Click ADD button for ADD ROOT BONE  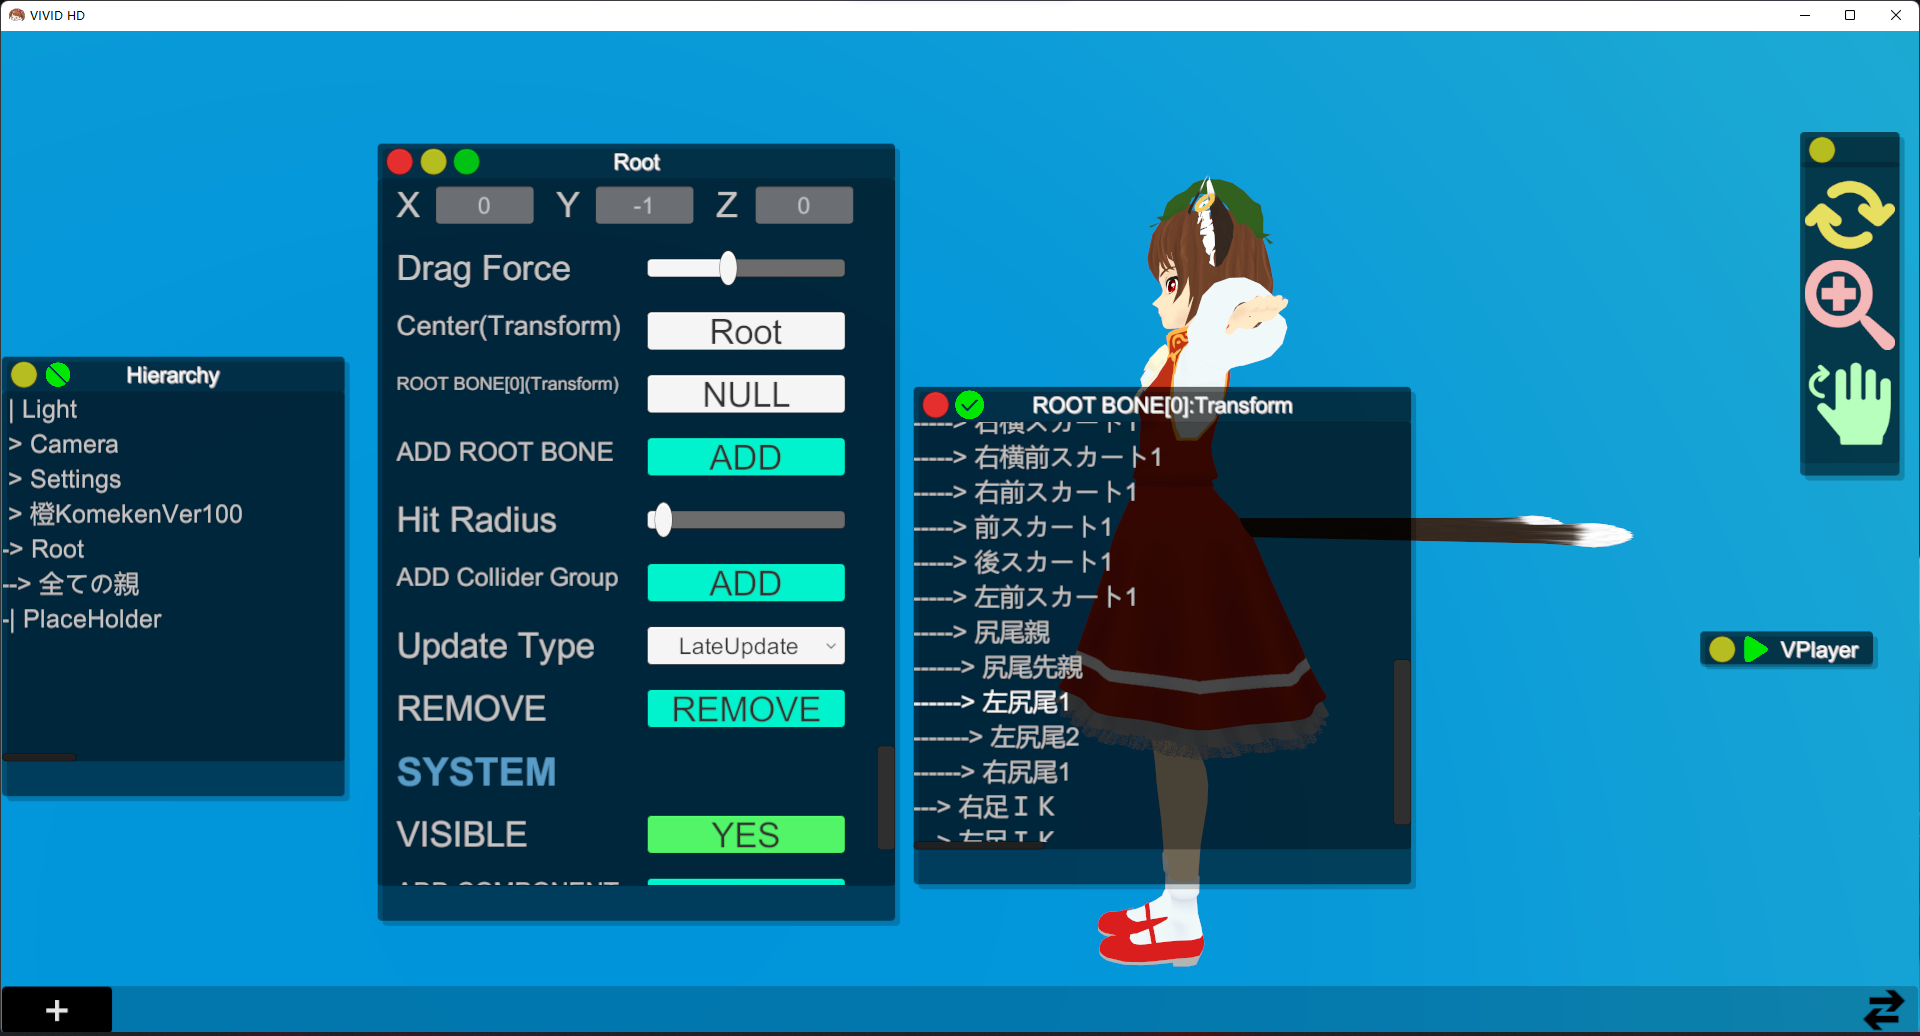click(746, 457)
